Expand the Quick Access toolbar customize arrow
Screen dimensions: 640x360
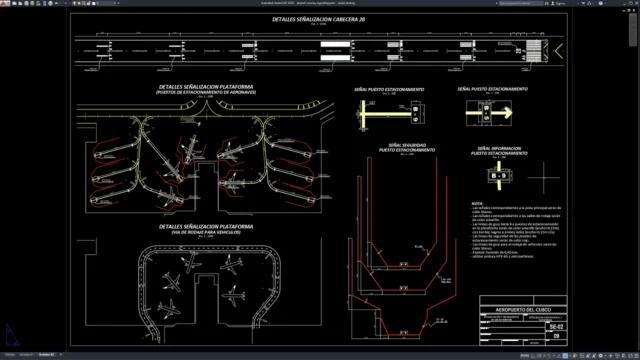pos(118,3)
